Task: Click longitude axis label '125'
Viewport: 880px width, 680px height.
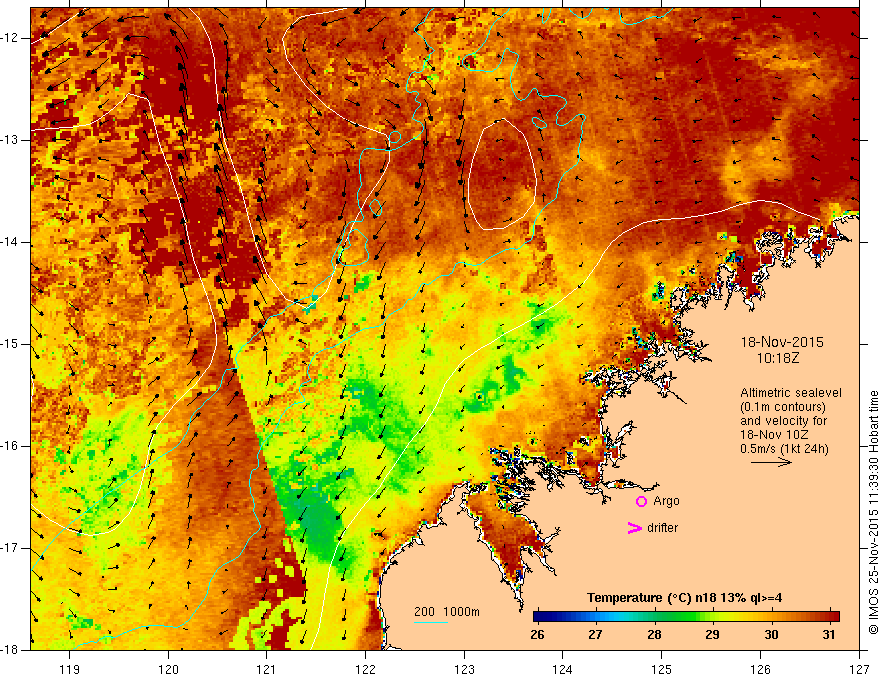Action: [x=662, y=669]
